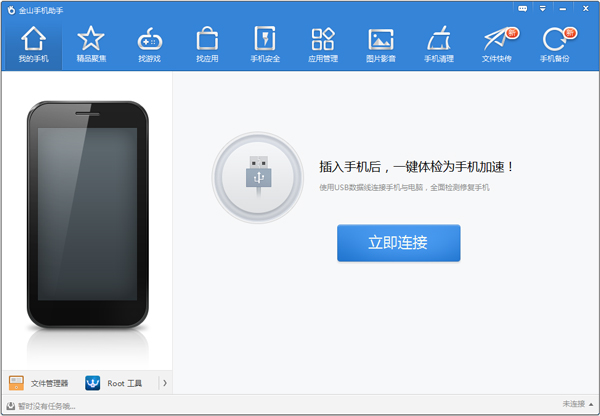Select the 手机安全 security icon

[265, 44]
